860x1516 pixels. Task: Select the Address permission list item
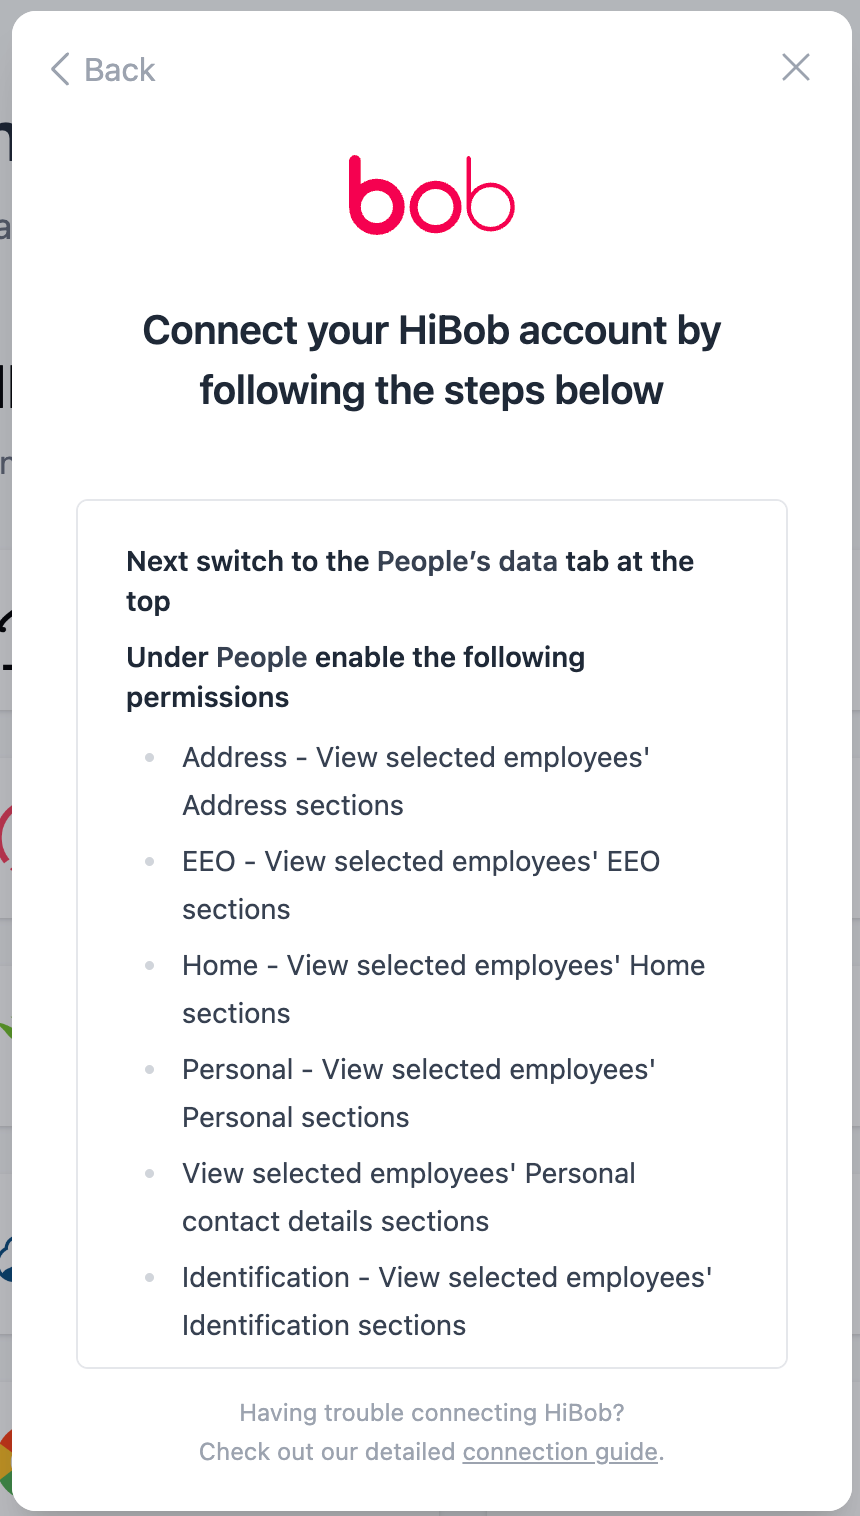tap(416, 781)
